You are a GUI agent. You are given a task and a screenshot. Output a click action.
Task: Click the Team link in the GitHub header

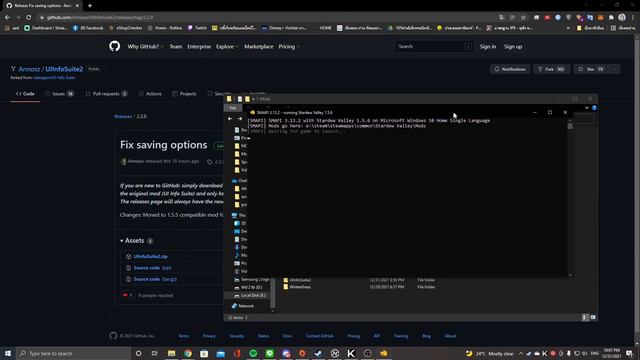tap(176, 47)
